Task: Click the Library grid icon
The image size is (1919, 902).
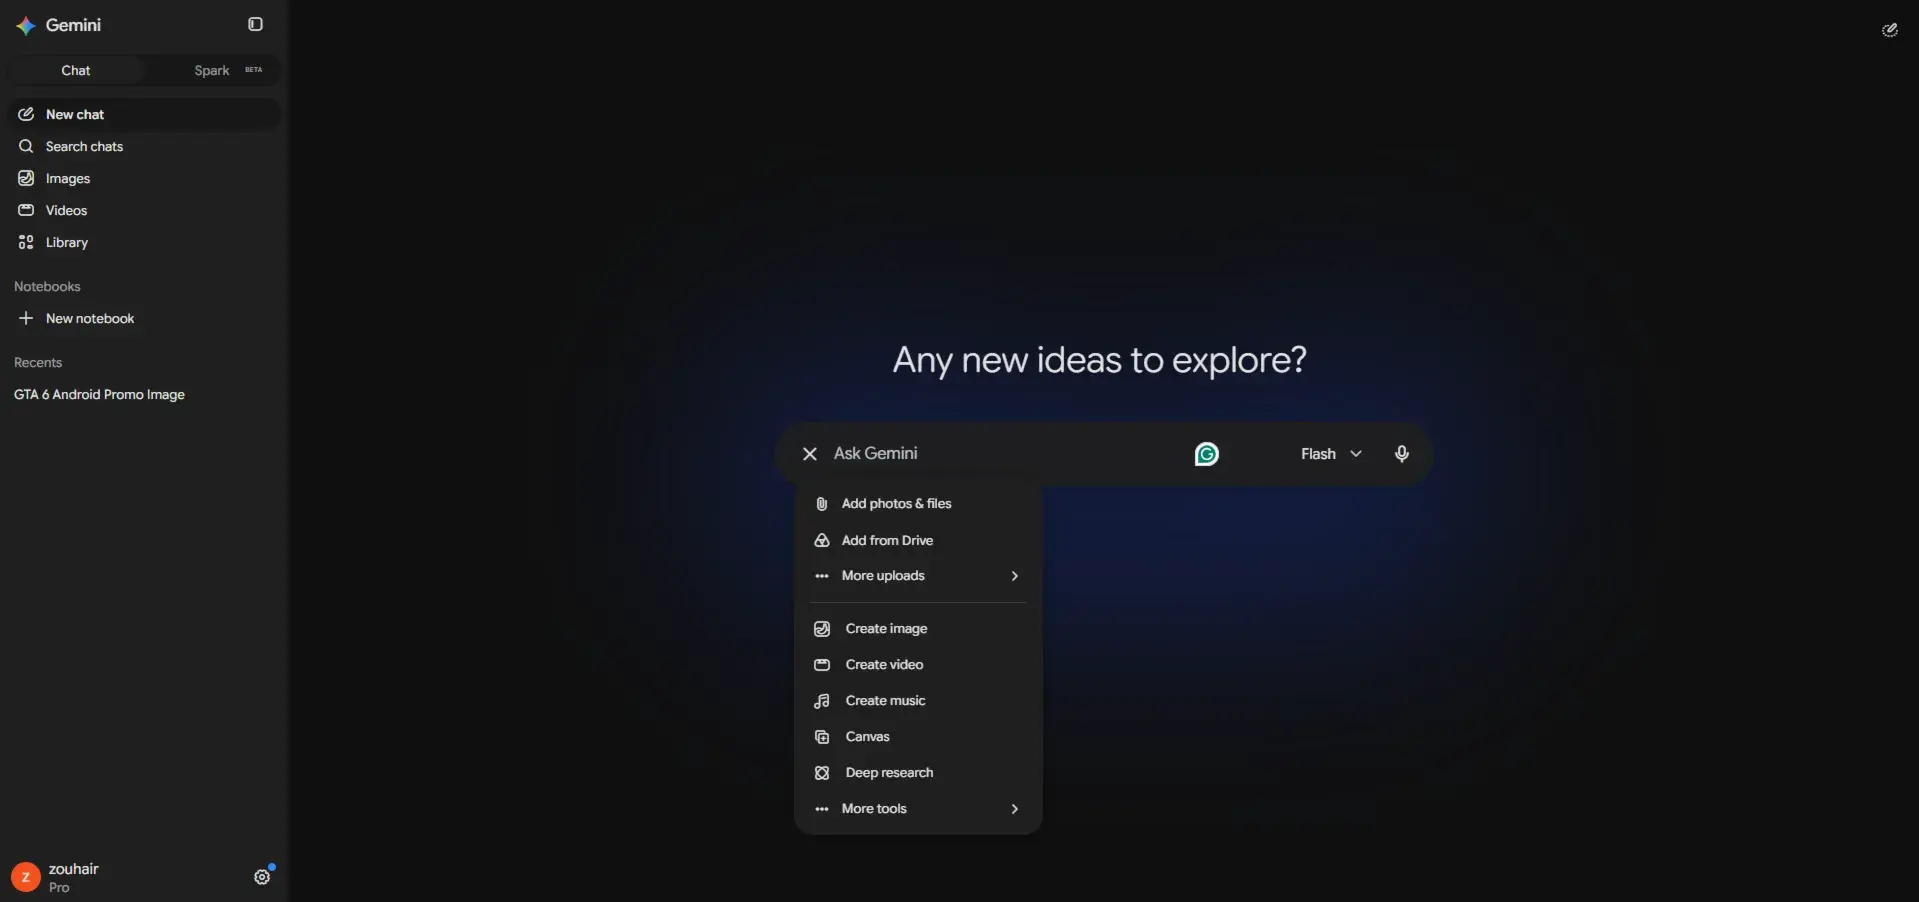Action: [26, 242]
